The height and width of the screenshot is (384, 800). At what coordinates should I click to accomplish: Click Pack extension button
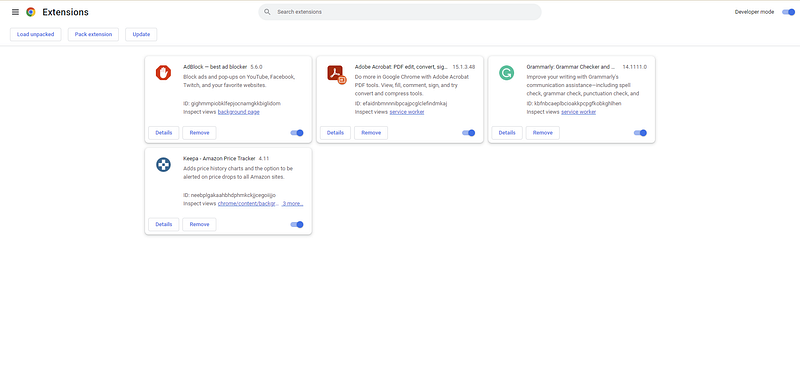tap(93, 34)
